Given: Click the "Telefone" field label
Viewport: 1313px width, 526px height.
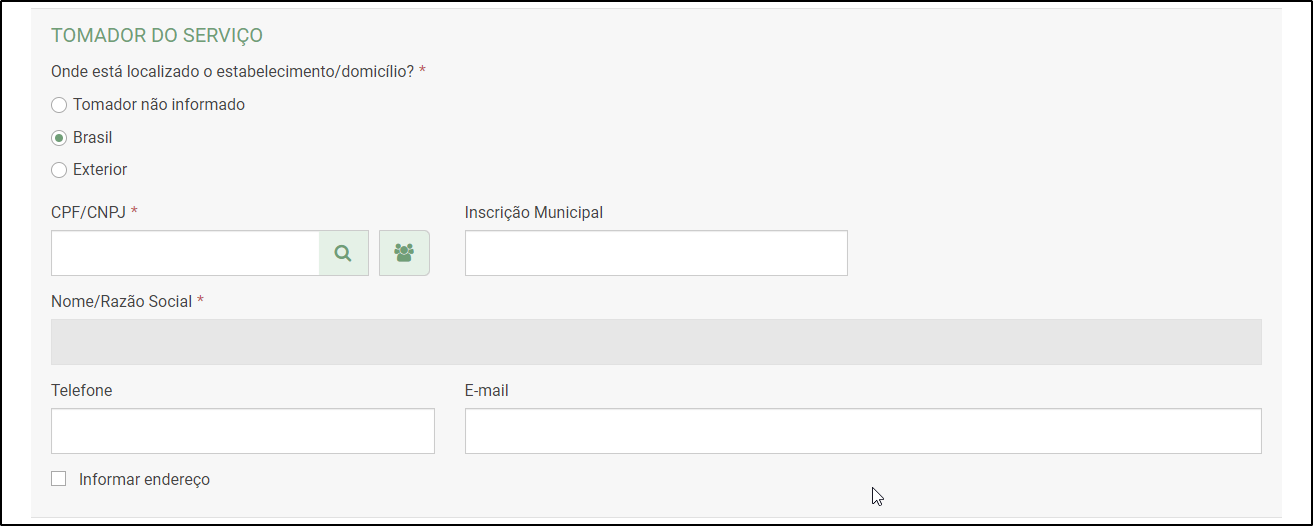Looking at the screenshot, I should click(x=82, y=390).
